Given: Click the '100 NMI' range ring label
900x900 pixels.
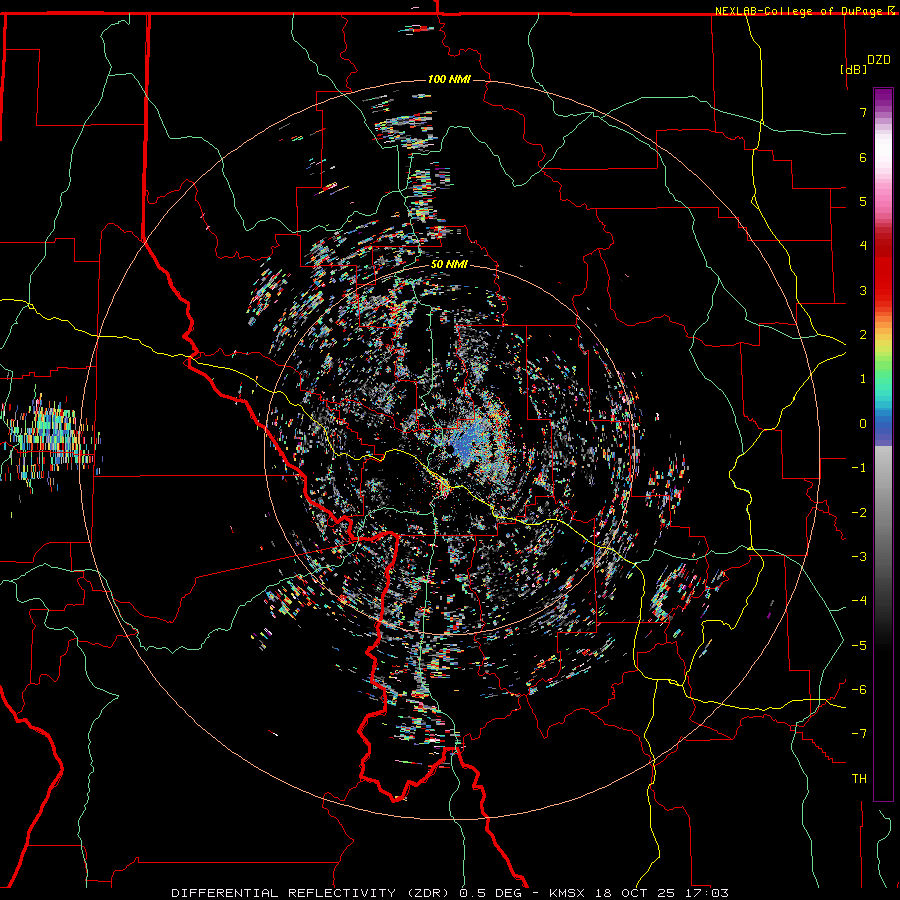Looking at the screenshot, I should click(x=449, y=79).
